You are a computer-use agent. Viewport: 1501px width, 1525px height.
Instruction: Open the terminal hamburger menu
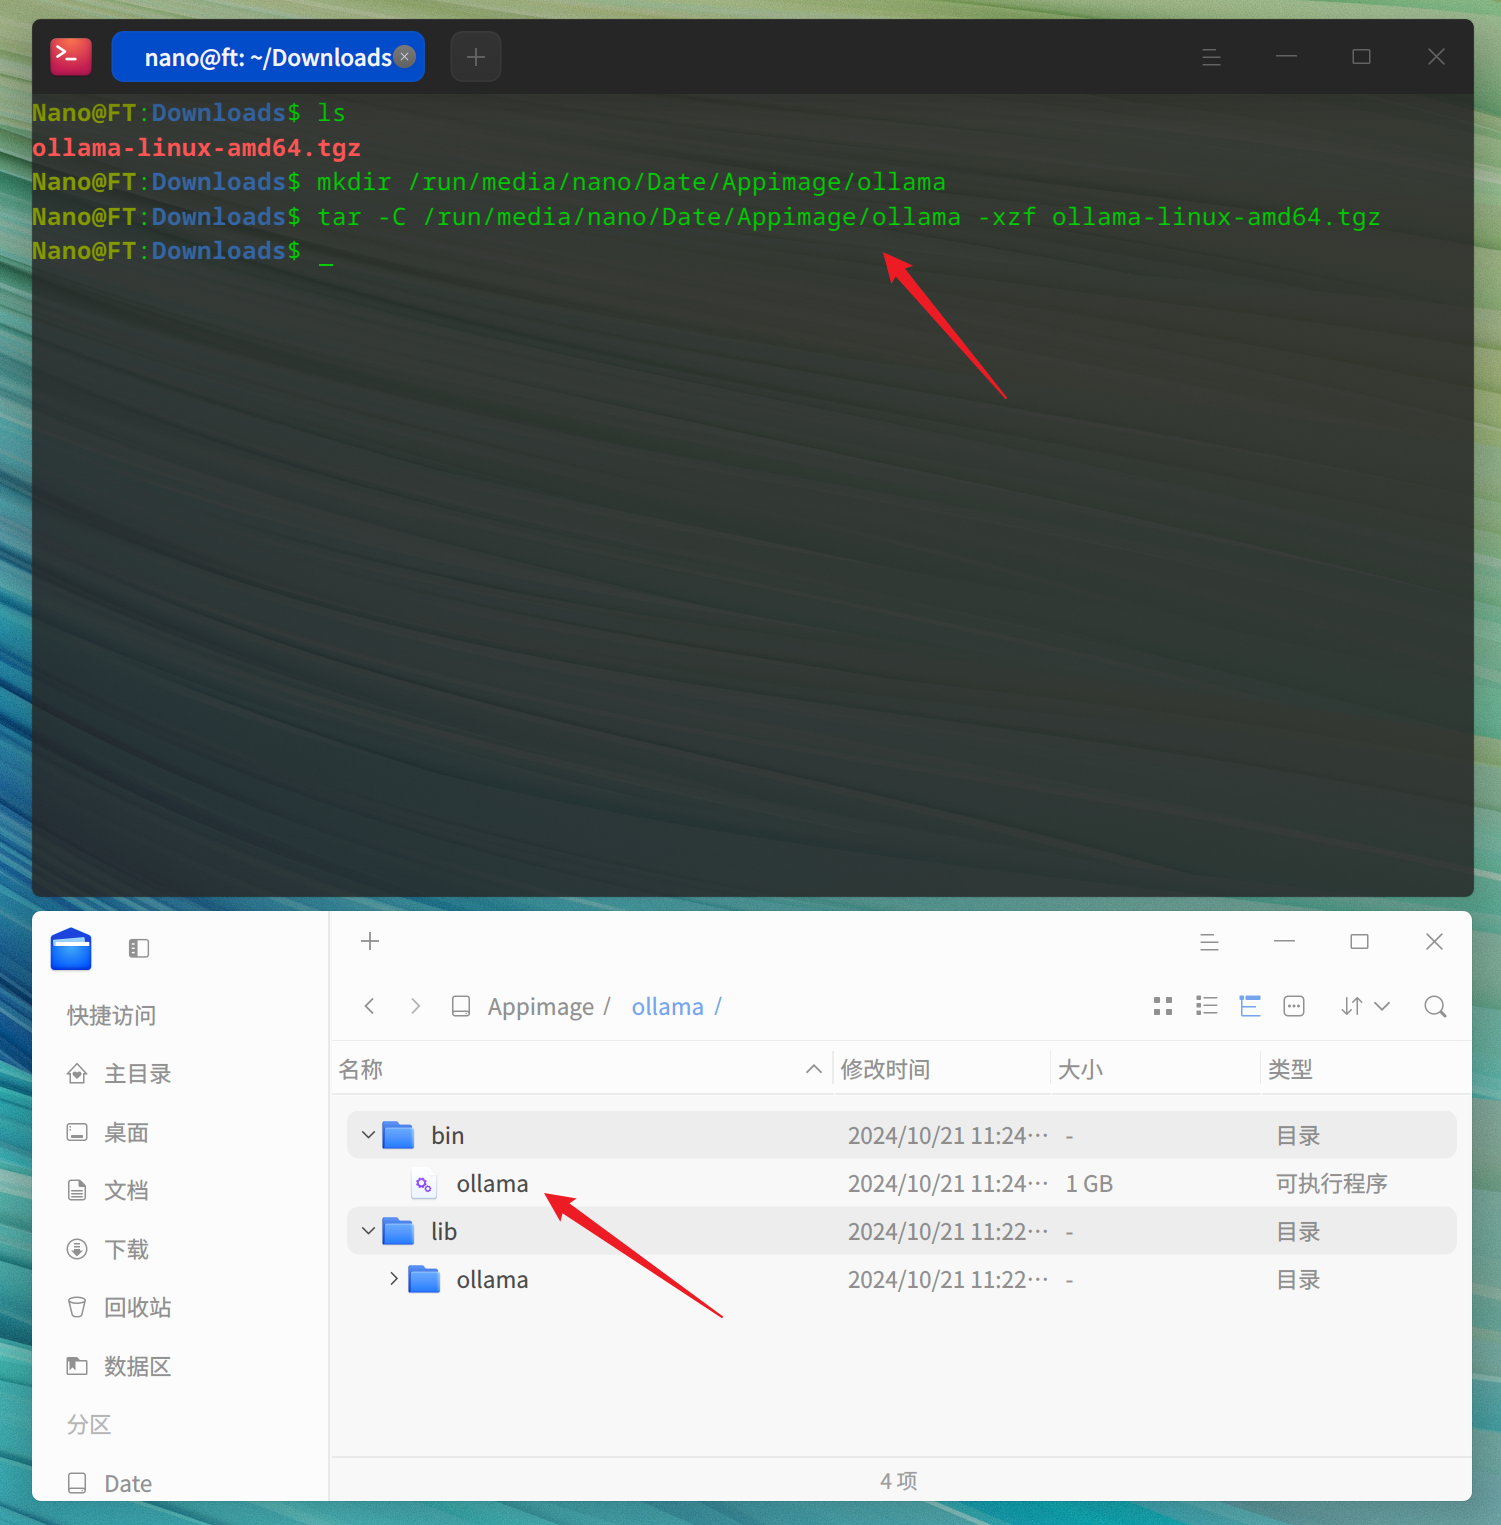pyautogui.click(x=1211, y=57)
